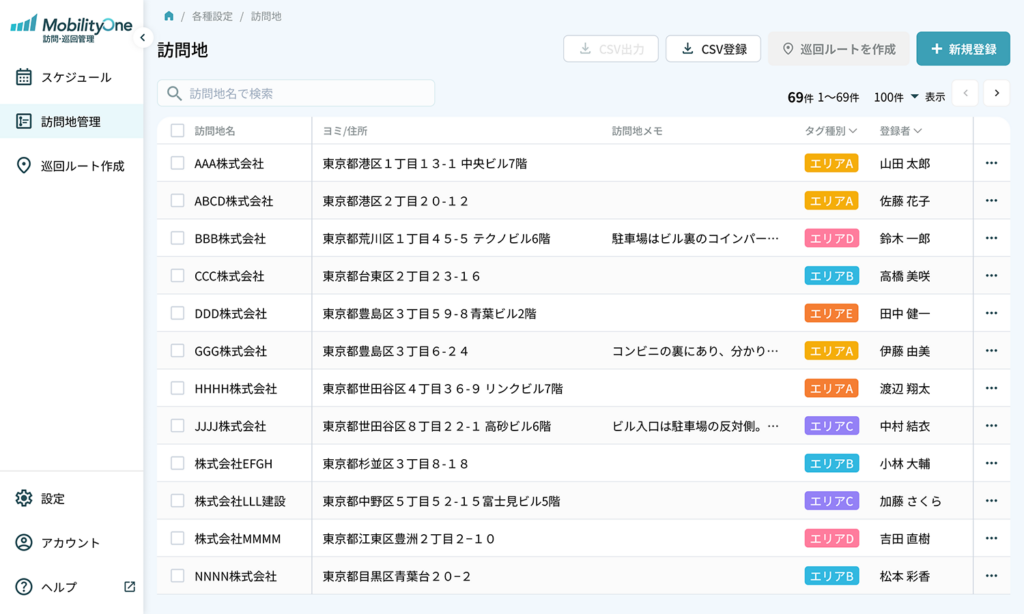The height and width of the screenshot is (614, 1024).
Task: Click the CSV登録 button
Action: [x=713, y=49]
